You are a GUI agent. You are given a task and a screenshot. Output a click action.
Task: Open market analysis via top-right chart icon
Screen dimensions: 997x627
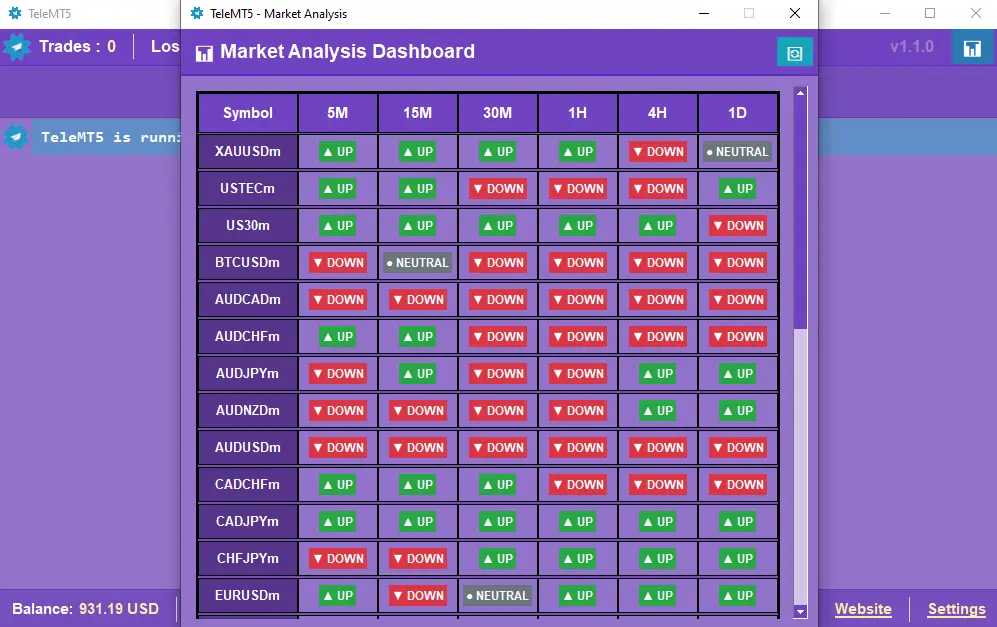click(x=971, y=48)
